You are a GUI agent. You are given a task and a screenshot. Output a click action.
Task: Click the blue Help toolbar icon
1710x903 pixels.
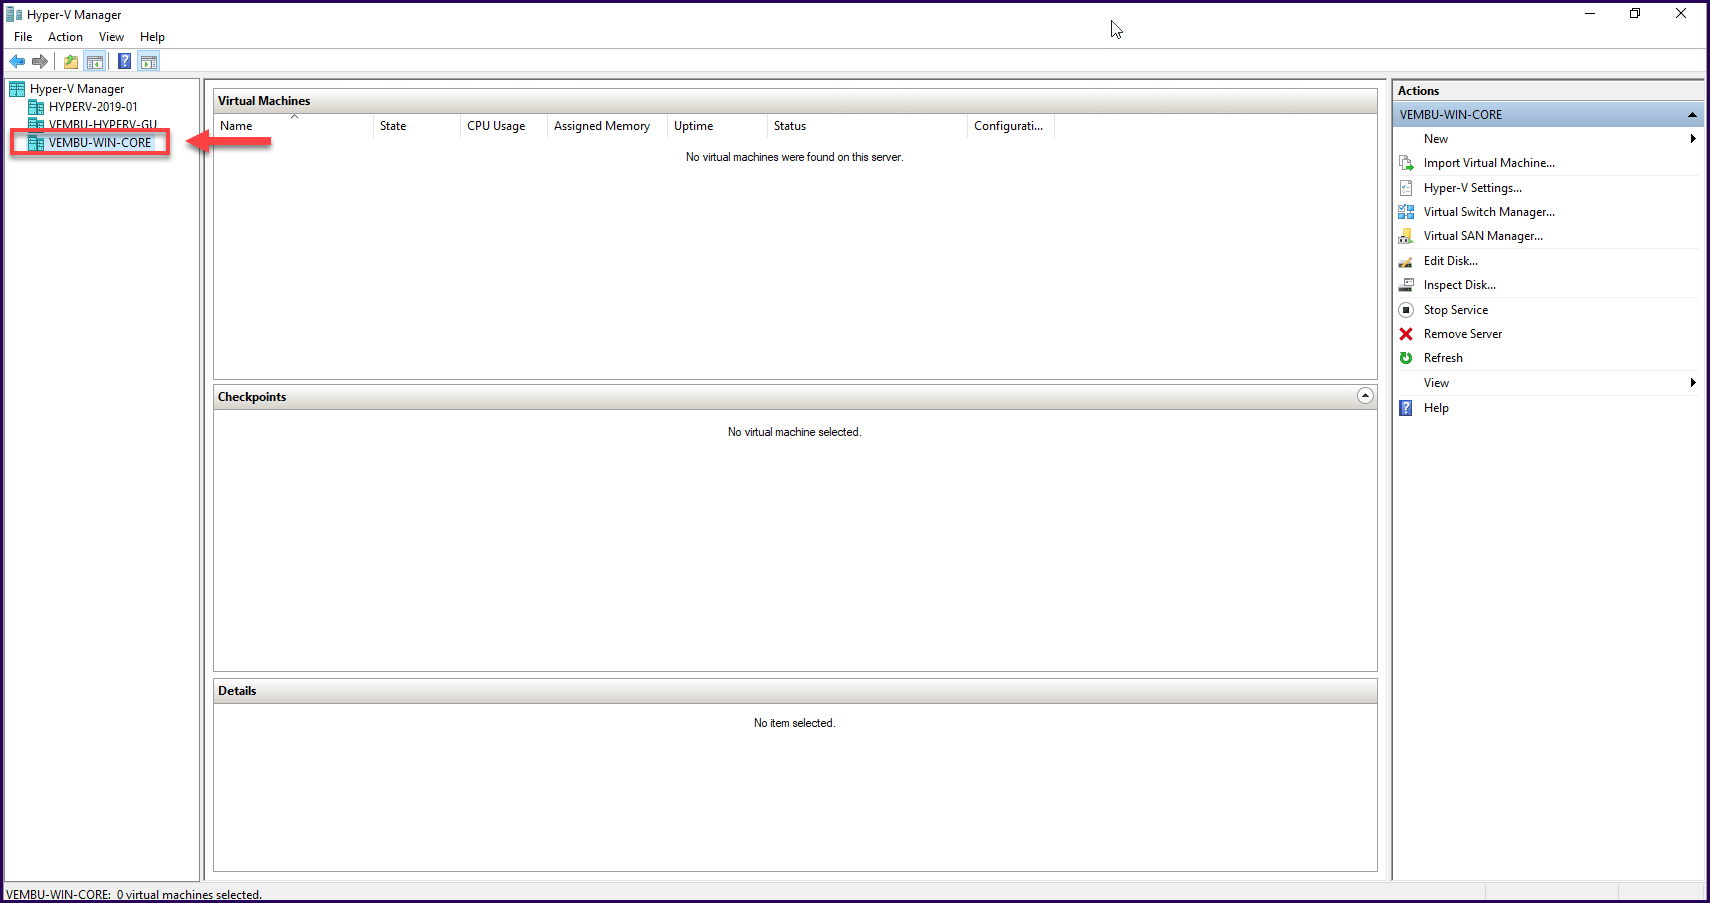tap(124, 62)
